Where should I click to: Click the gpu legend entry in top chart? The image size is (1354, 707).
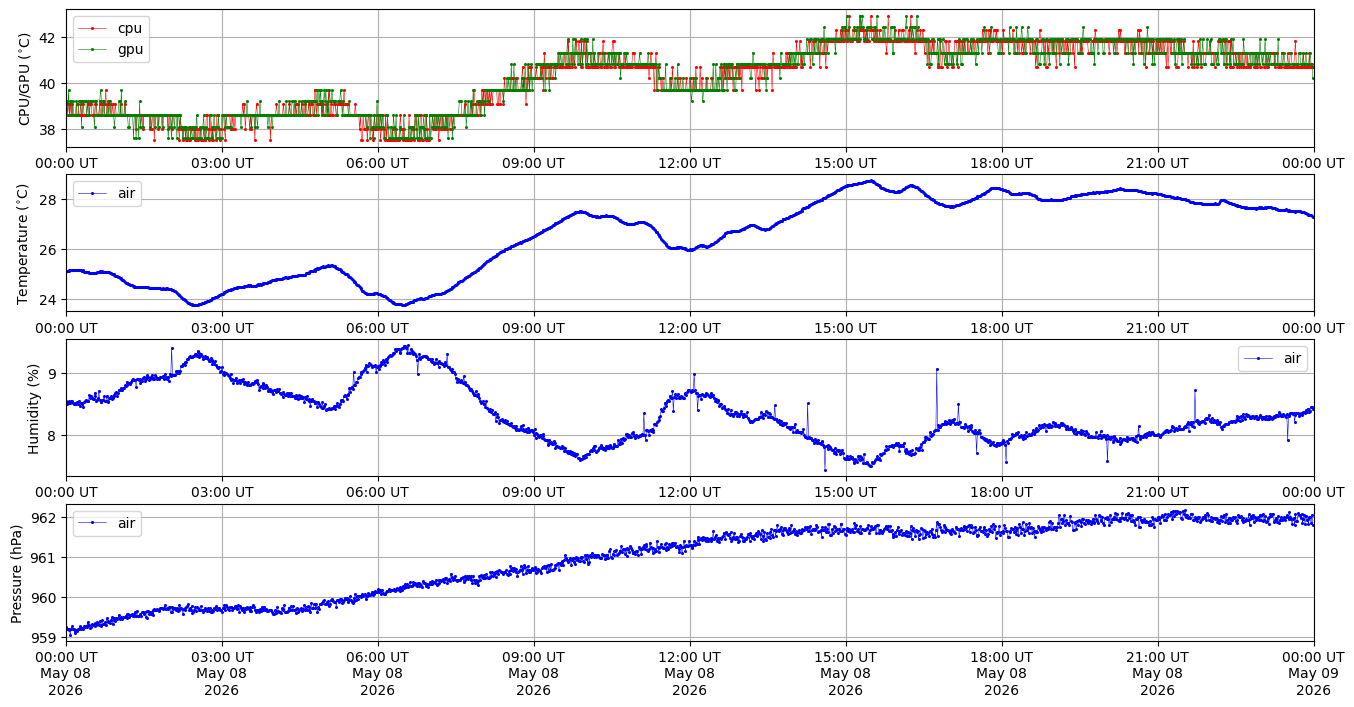coord(111,48)
